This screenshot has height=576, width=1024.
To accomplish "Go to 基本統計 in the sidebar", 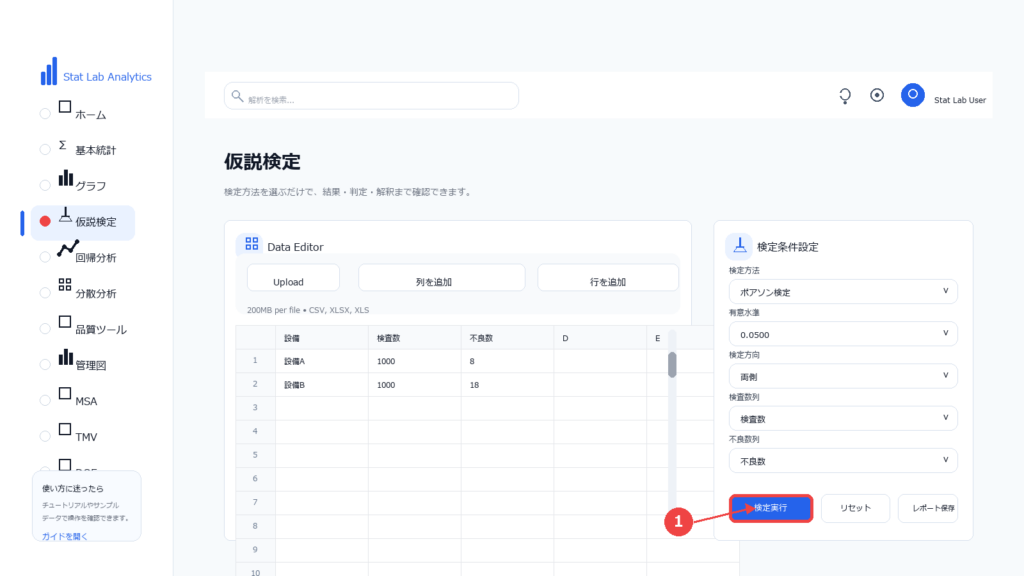I will (95, 150).
